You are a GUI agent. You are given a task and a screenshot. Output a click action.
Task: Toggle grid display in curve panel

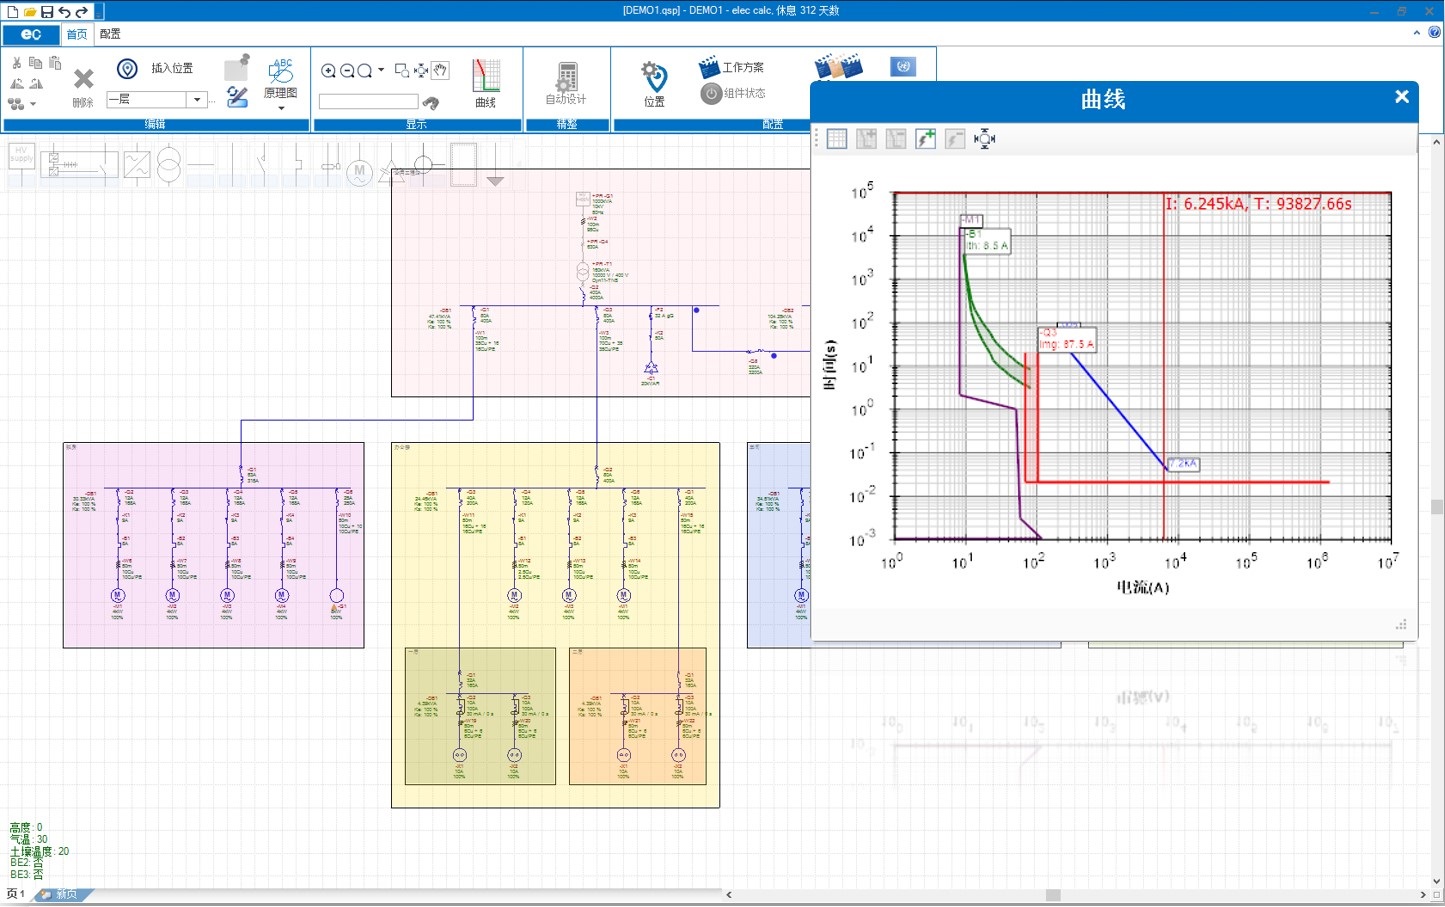[x=837, y=139]
